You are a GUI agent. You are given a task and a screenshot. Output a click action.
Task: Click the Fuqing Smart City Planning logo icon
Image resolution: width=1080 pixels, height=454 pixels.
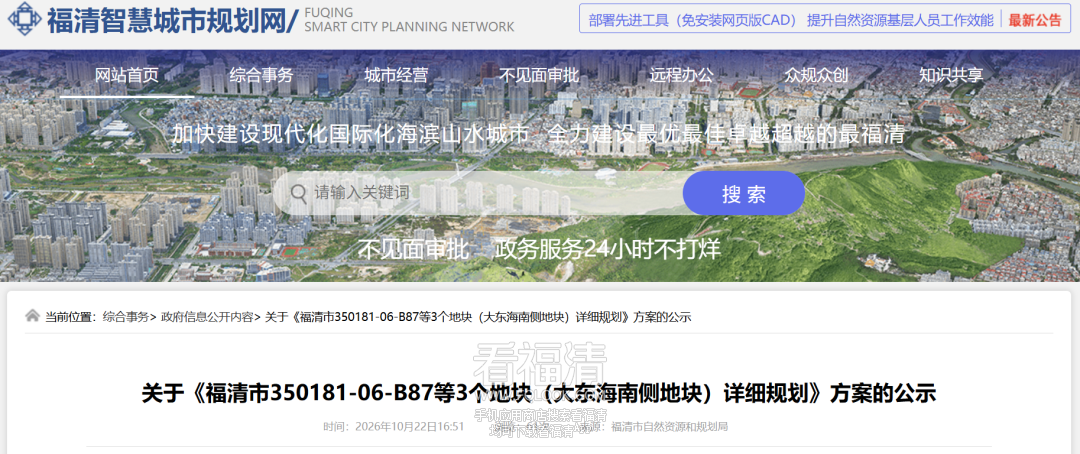(x=25, y=20)
